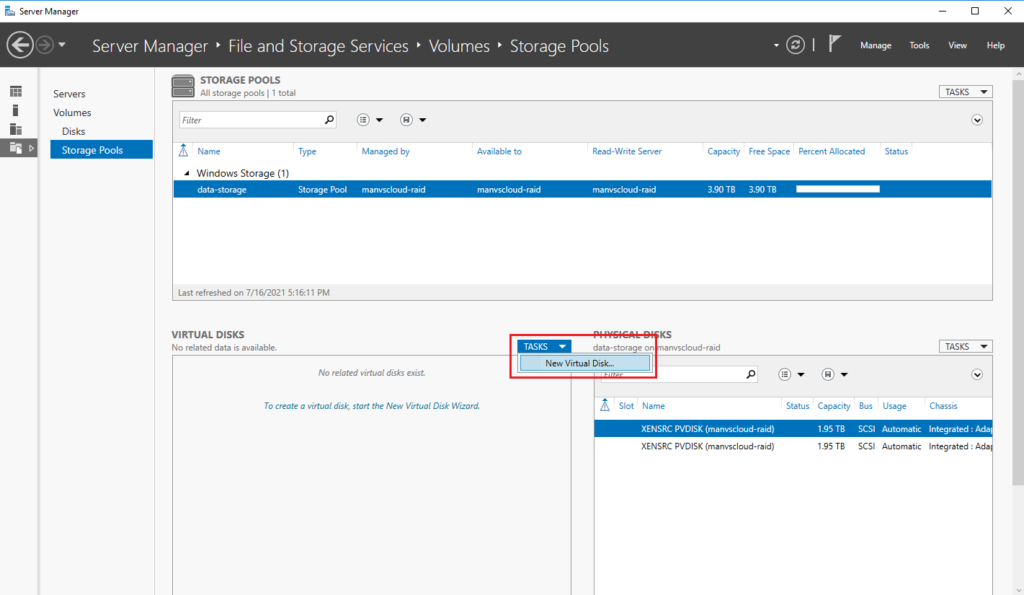Click the New Virtual Disk Wizard link
The image size is (1024, 595).
(372, 406)
